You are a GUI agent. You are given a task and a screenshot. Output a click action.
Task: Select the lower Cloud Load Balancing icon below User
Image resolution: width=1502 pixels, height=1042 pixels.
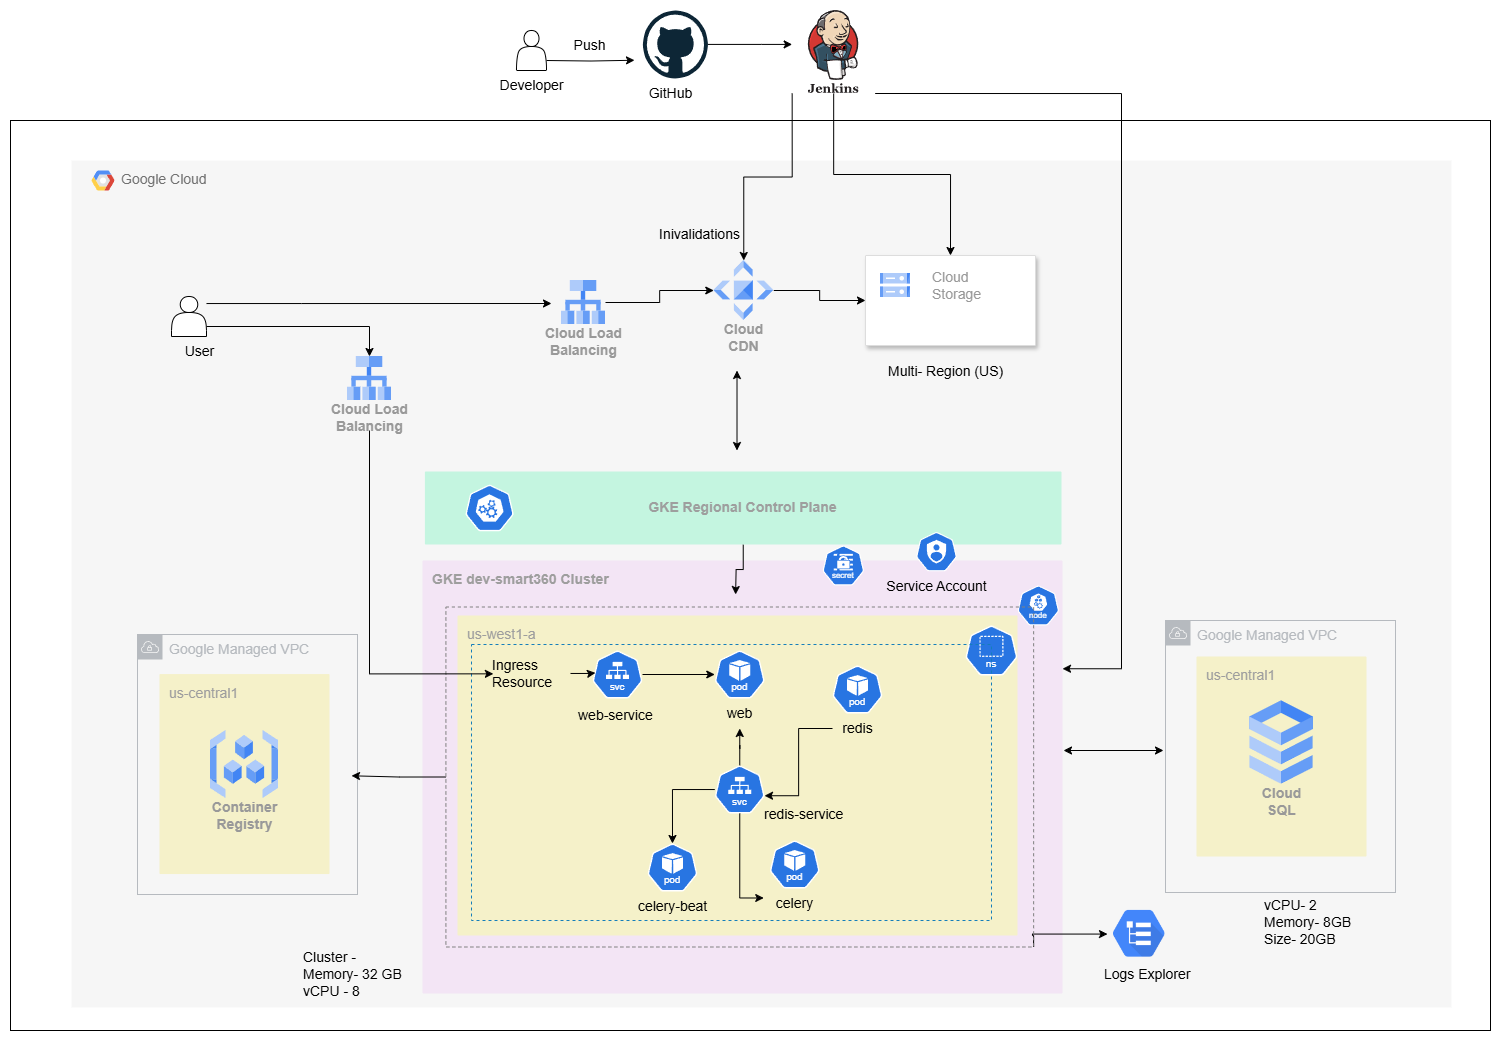pos(369,378)
